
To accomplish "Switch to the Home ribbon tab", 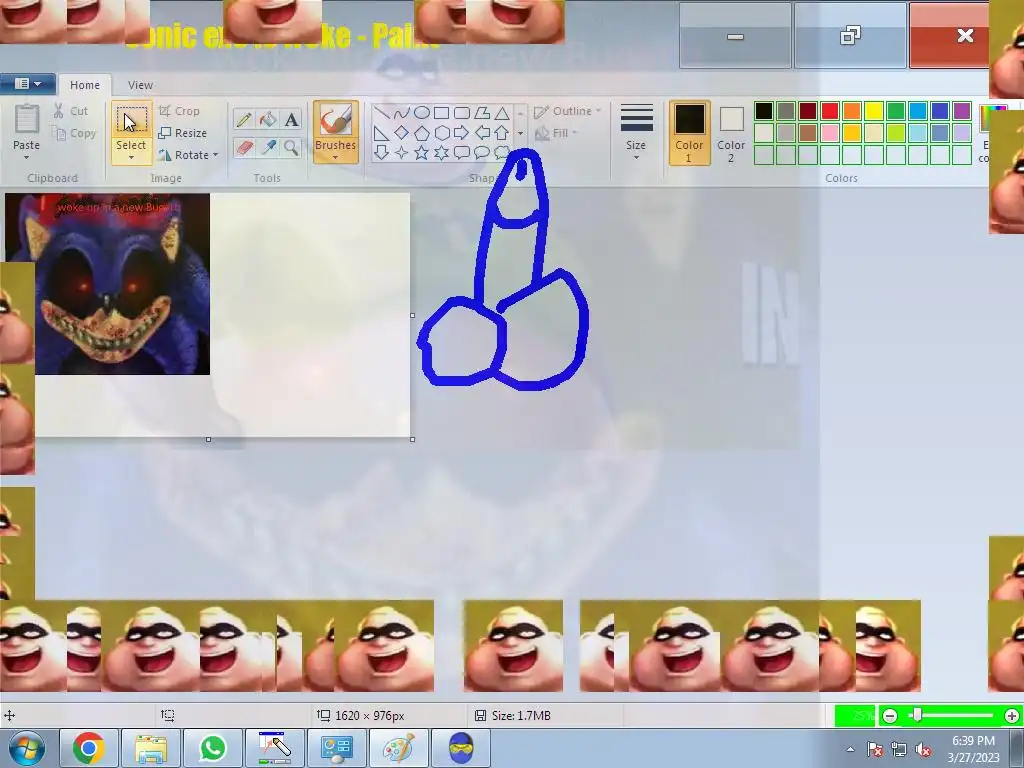I will [x=85, y=85].
